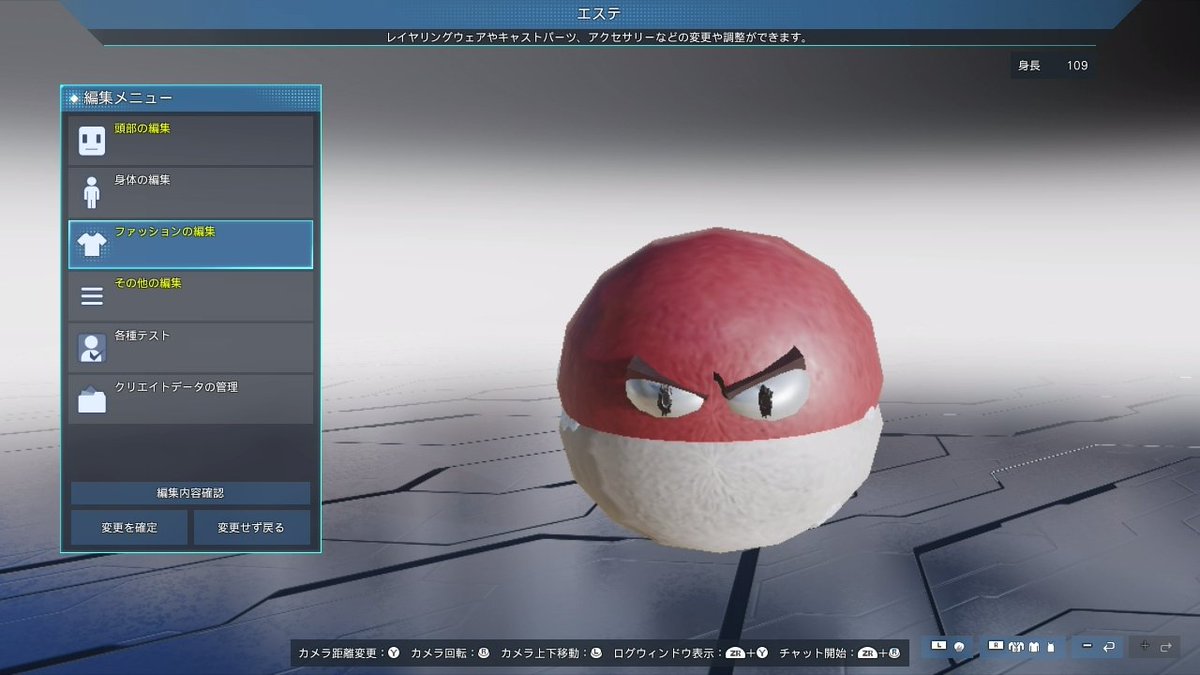Click the エステ title text
1200x675 pixels.
click(x=600, y=13)
